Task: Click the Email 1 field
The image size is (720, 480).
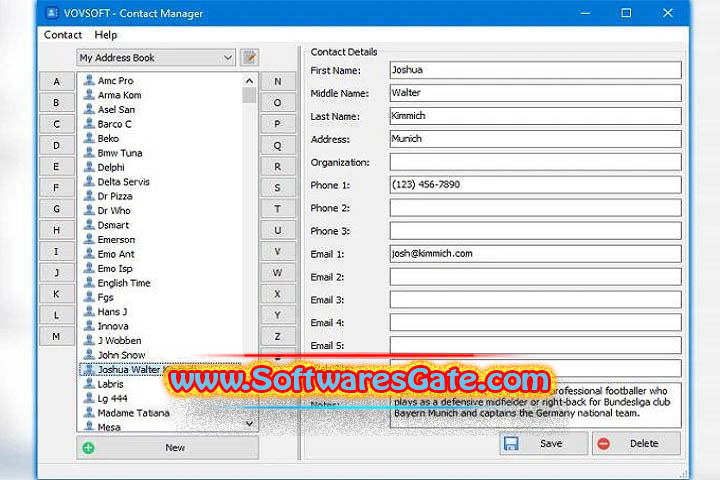Action: (x=535, y=254)
